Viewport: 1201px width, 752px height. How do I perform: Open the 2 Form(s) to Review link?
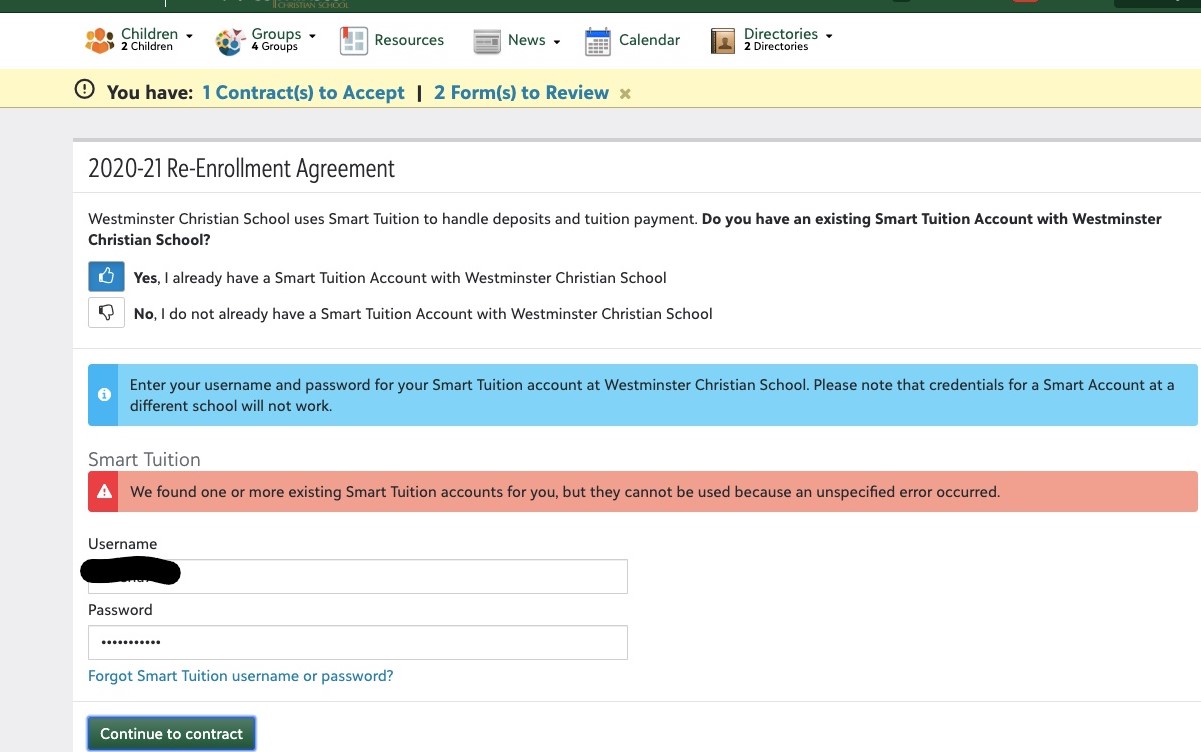click(521, 93)
